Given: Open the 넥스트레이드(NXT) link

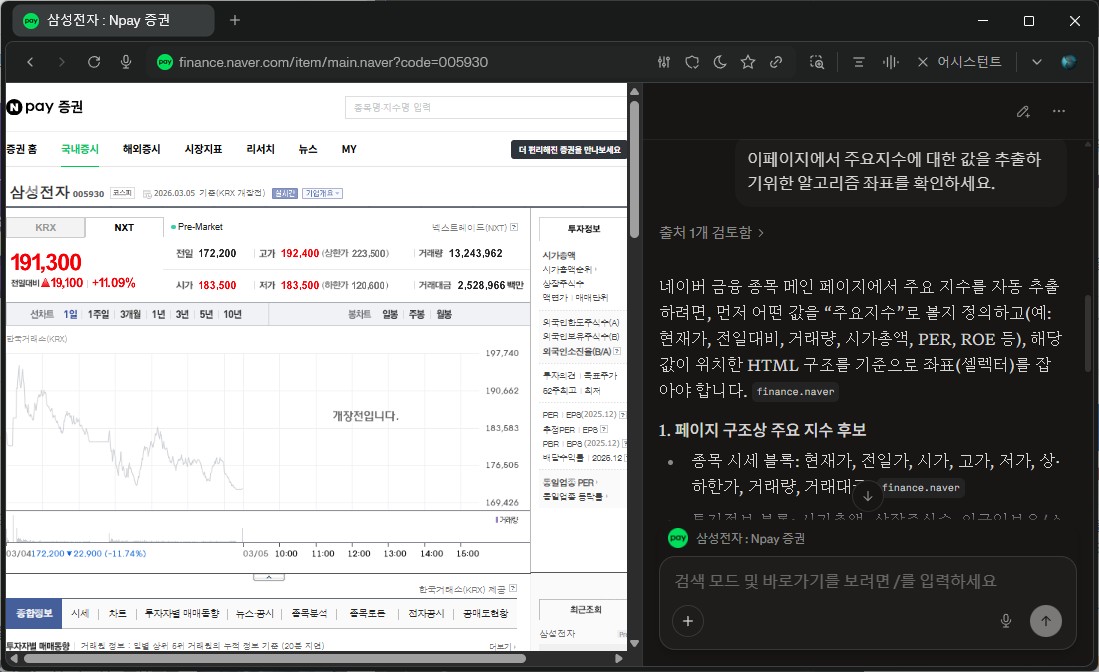Looking at the screenshot, I should (x=471, y=225).
